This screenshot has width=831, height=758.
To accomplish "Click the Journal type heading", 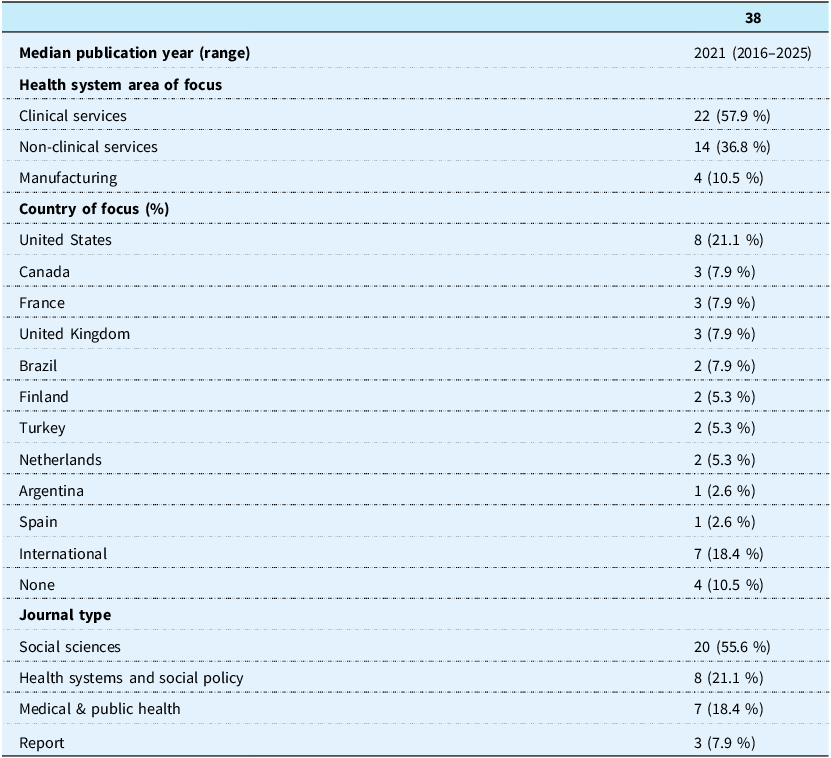I will tap(65, 615).
